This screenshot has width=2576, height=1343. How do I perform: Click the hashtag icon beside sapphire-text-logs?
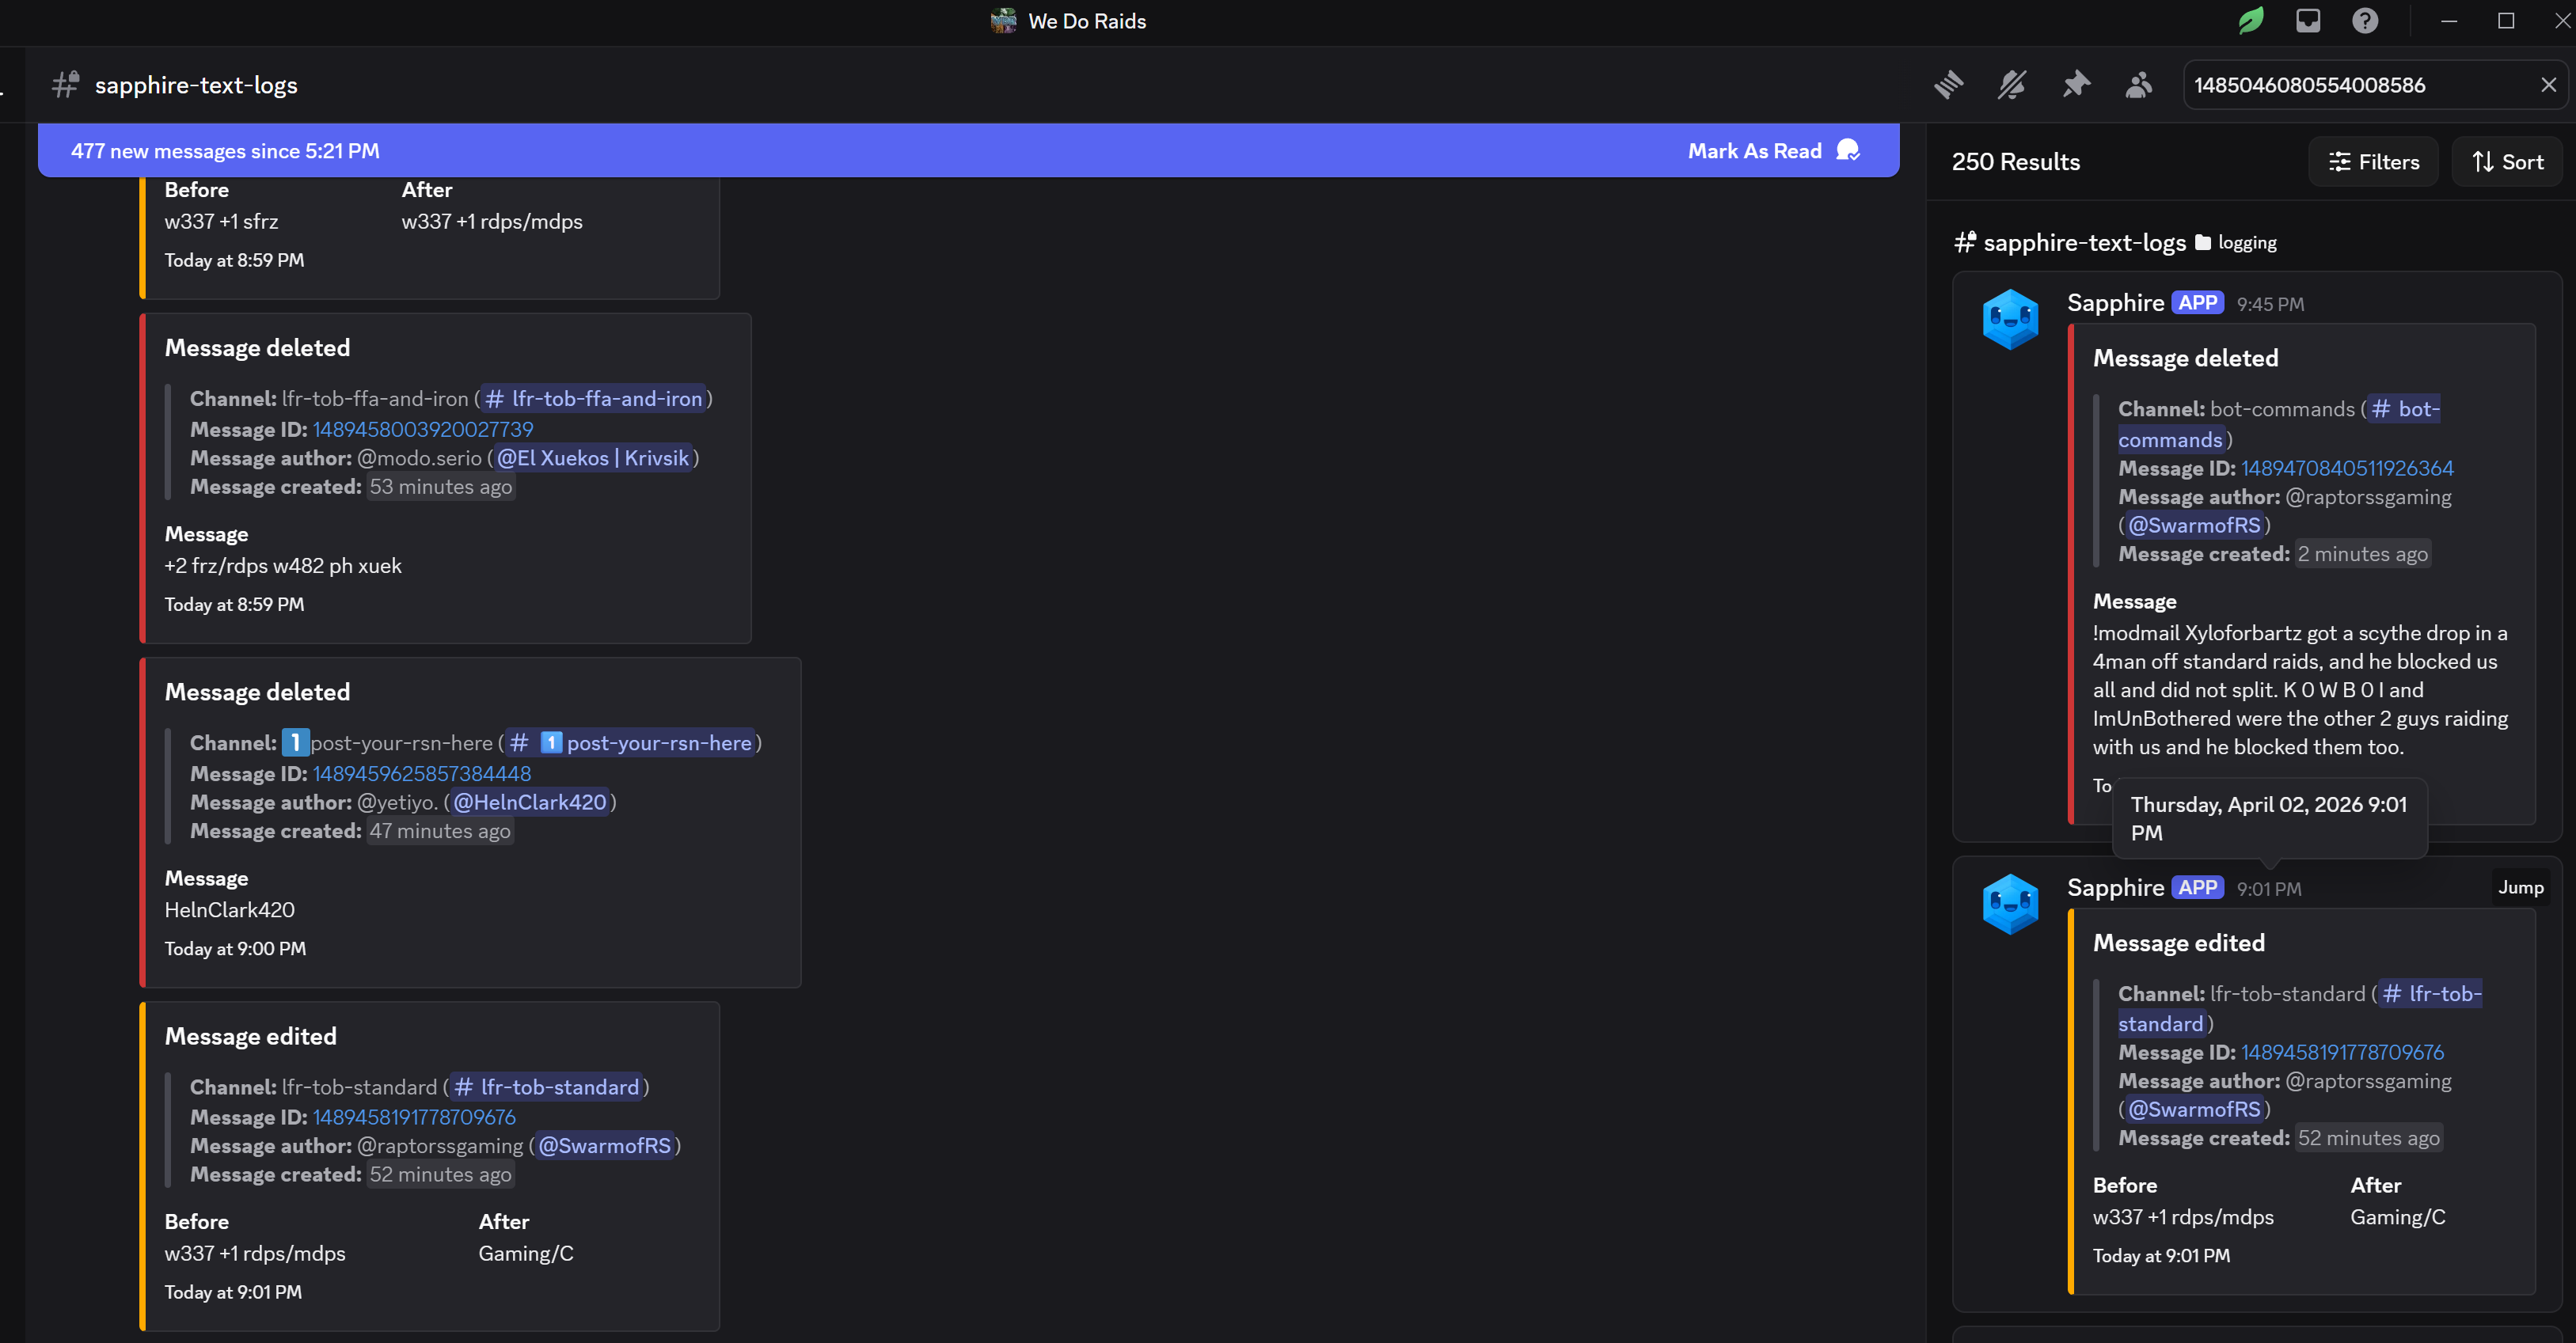click(x=64, y=84)
